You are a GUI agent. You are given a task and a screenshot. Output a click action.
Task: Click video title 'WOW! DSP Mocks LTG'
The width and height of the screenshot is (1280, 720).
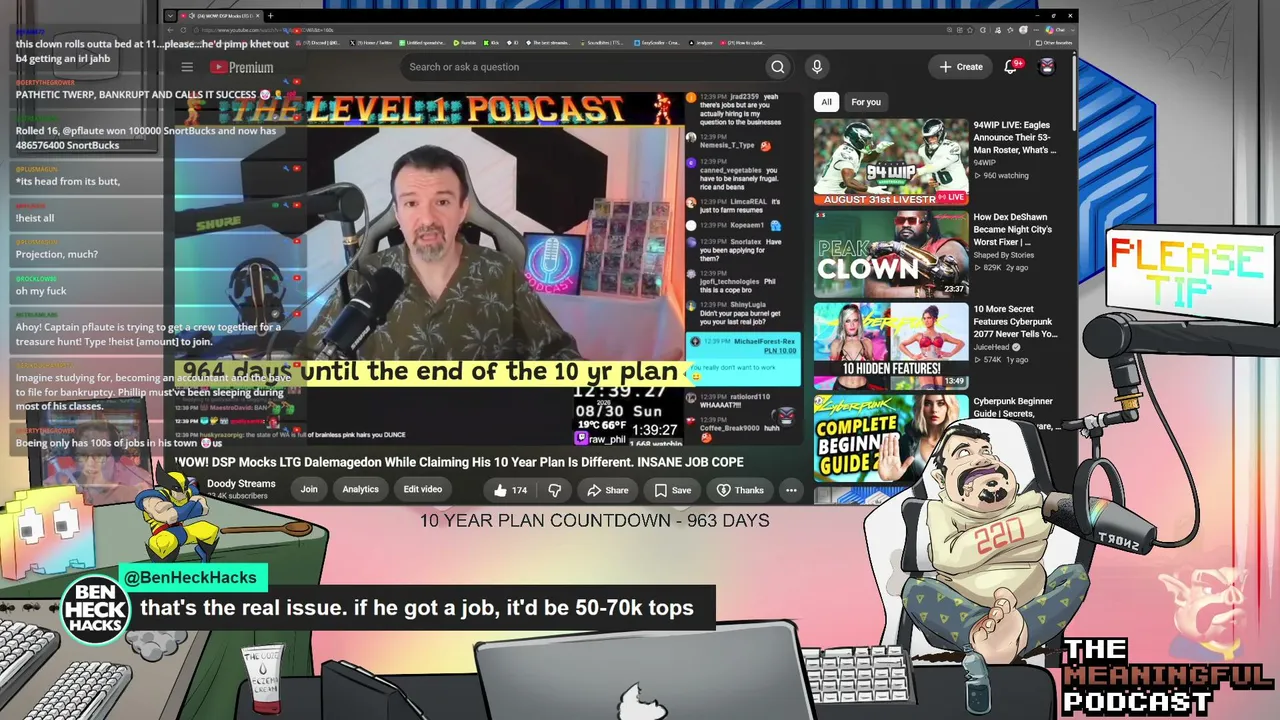[459, 462]
